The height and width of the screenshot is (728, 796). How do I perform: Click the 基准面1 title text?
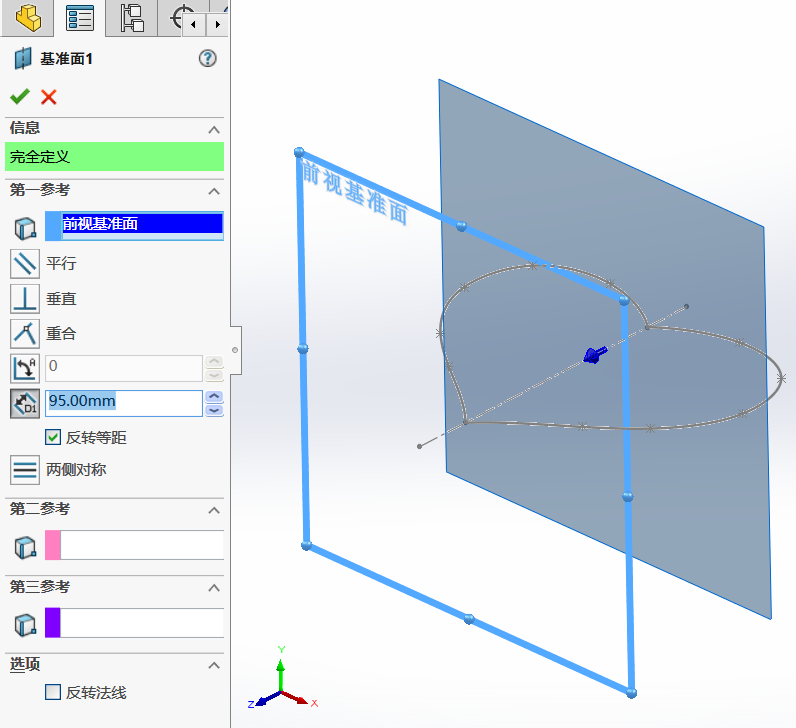click(x=67, y=59)
